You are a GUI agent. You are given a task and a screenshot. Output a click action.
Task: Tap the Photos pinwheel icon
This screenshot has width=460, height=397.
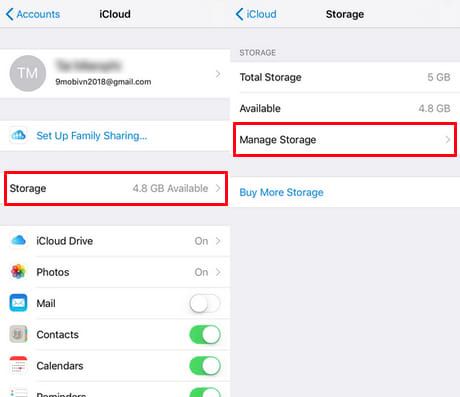18,272
